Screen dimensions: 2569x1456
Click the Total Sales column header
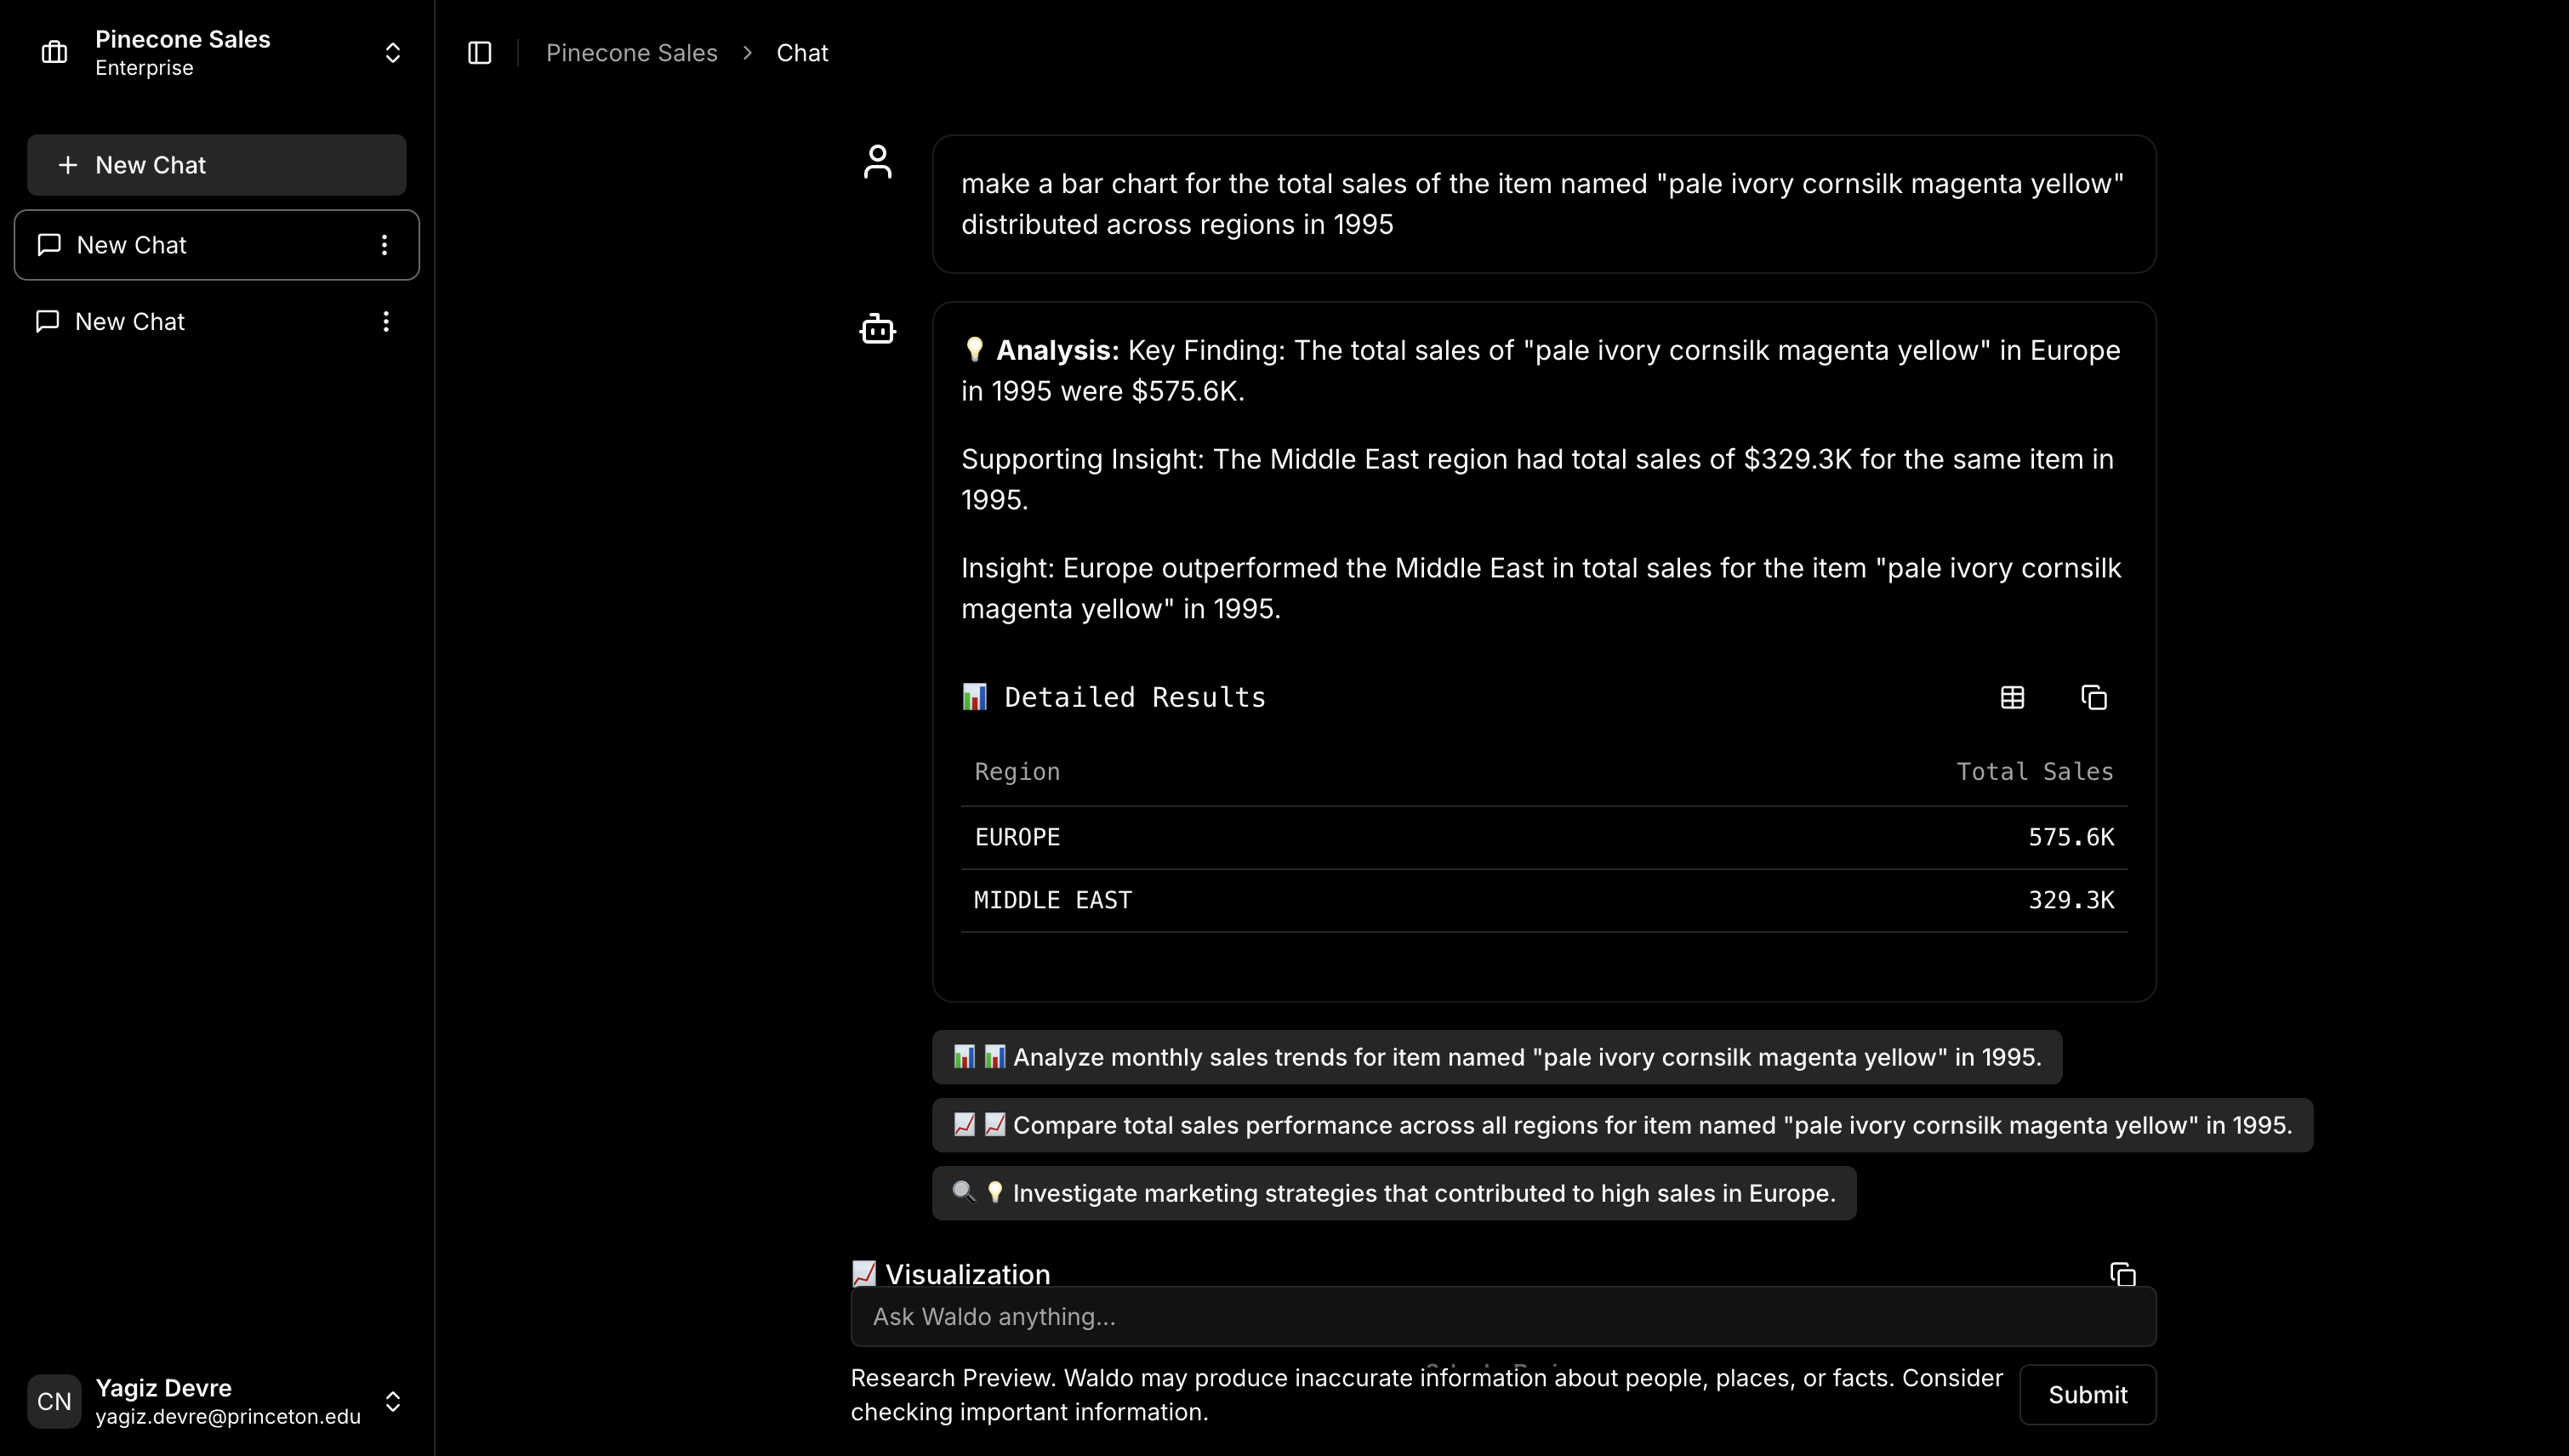[x=2035, y=772]
